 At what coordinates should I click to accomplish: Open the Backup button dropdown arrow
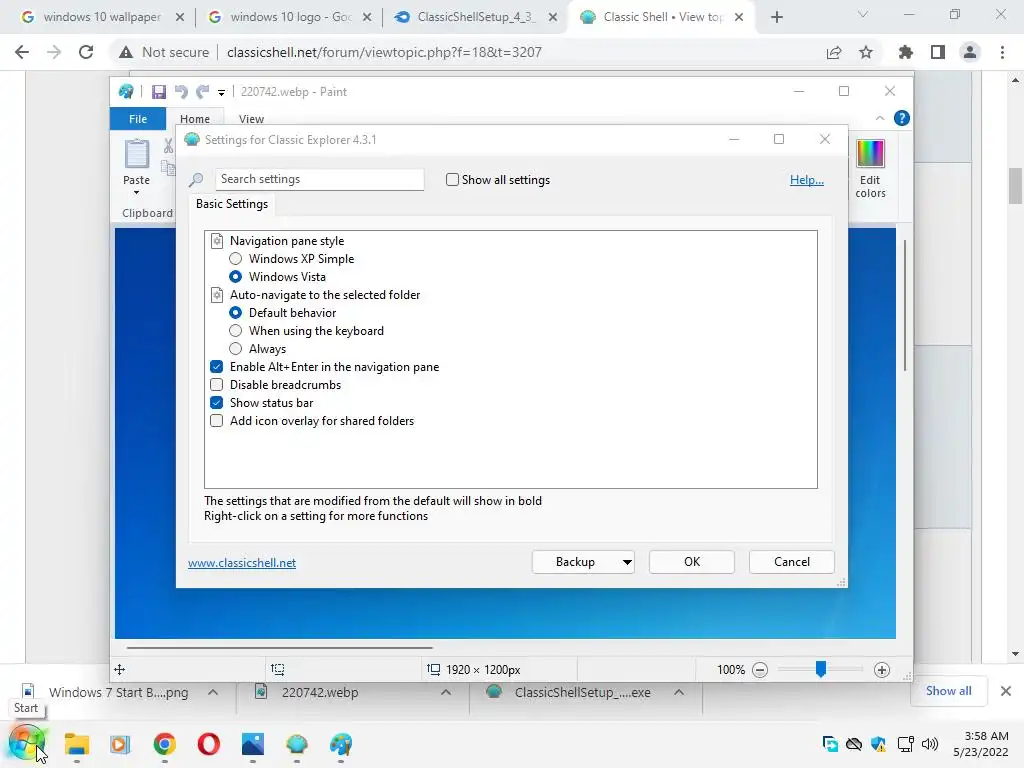627,562
